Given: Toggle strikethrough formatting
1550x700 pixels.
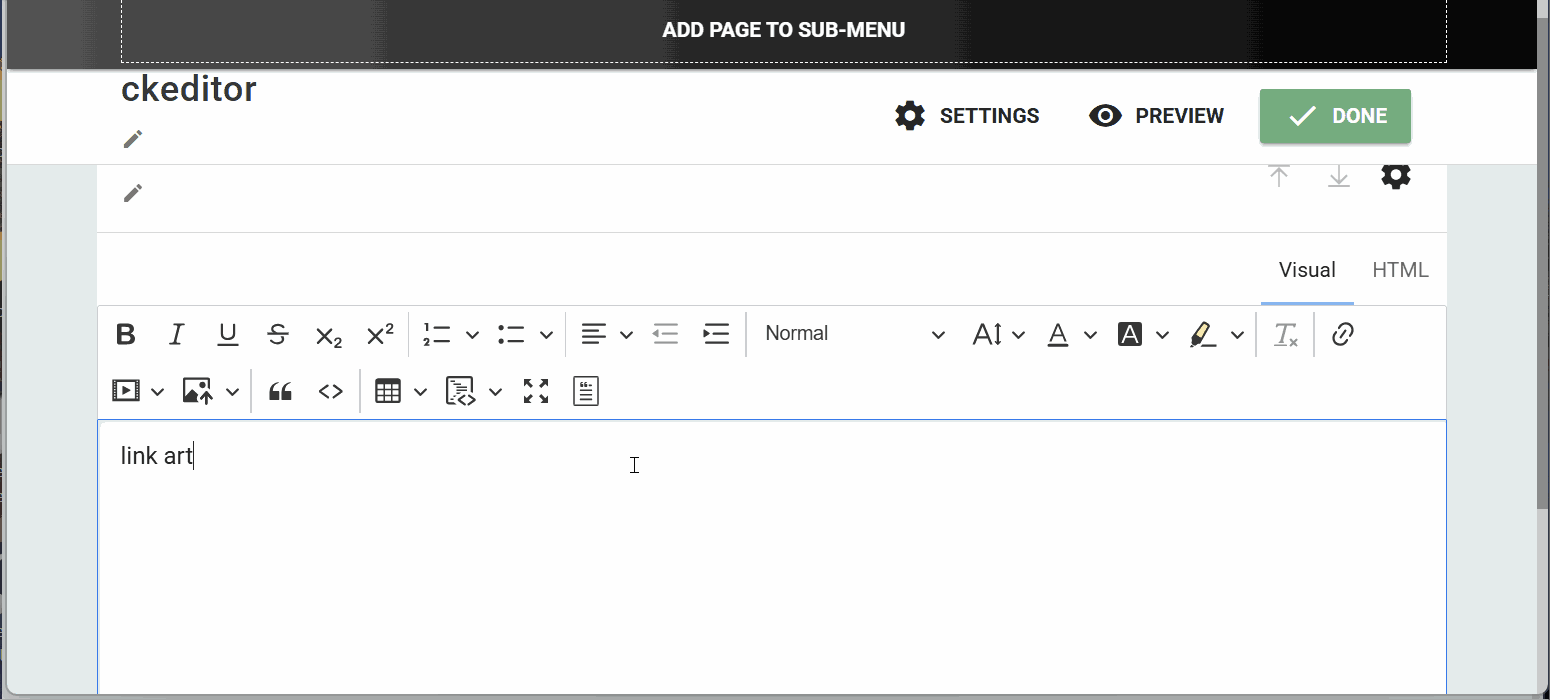Looking at the screenshot, I should tap(279, 334).
